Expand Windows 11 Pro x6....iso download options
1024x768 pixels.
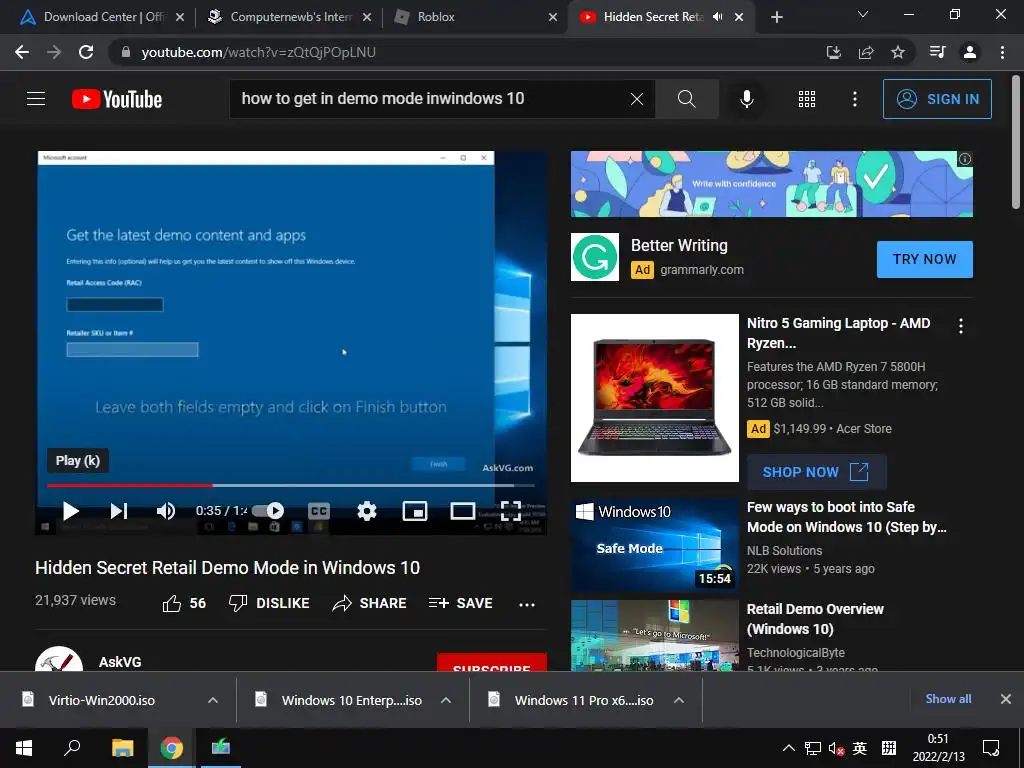click(x=679, y=700)
